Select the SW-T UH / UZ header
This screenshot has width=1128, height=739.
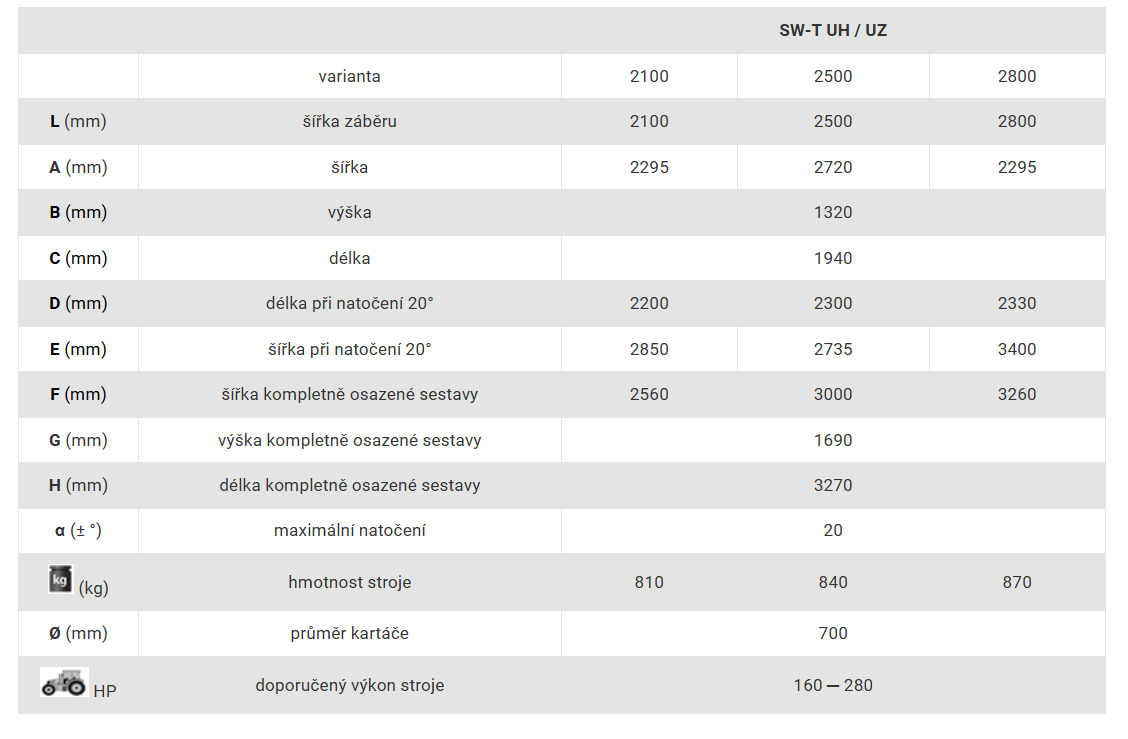tap(833, 30)
